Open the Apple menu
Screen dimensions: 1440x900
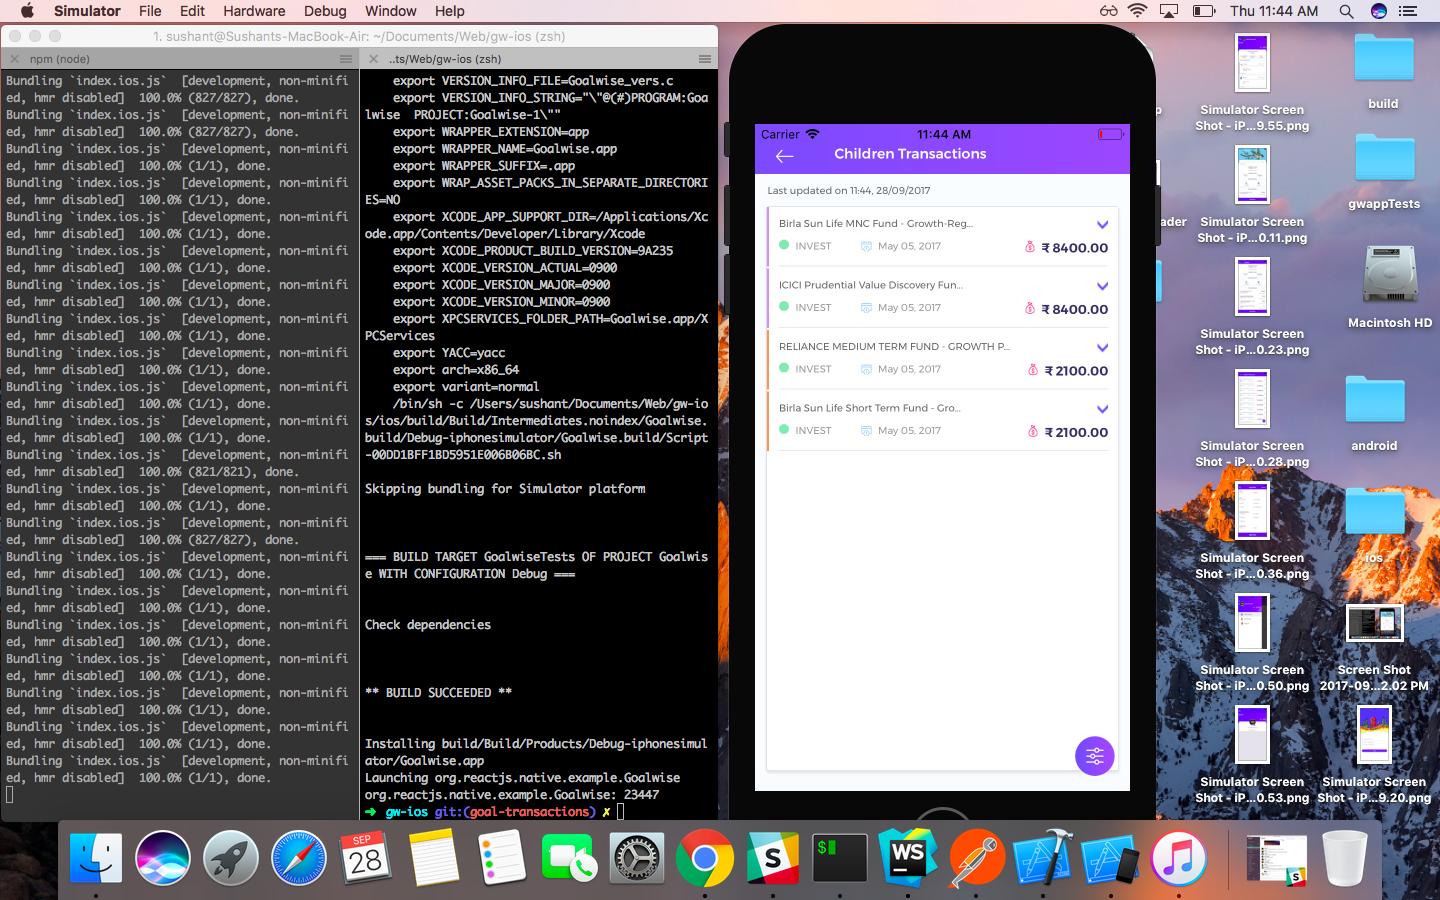click(x=27, y=11)
